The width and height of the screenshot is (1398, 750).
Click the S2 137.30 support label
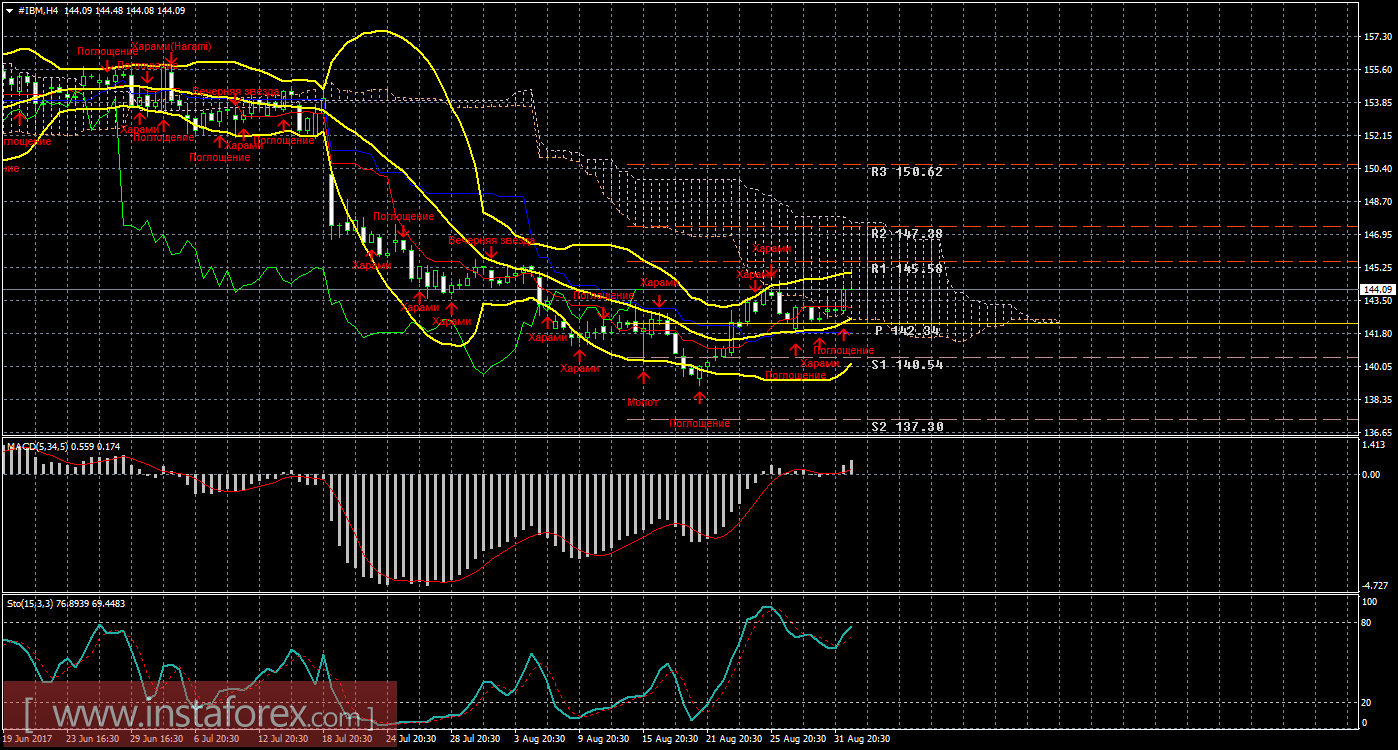click(x=906, y=427)
